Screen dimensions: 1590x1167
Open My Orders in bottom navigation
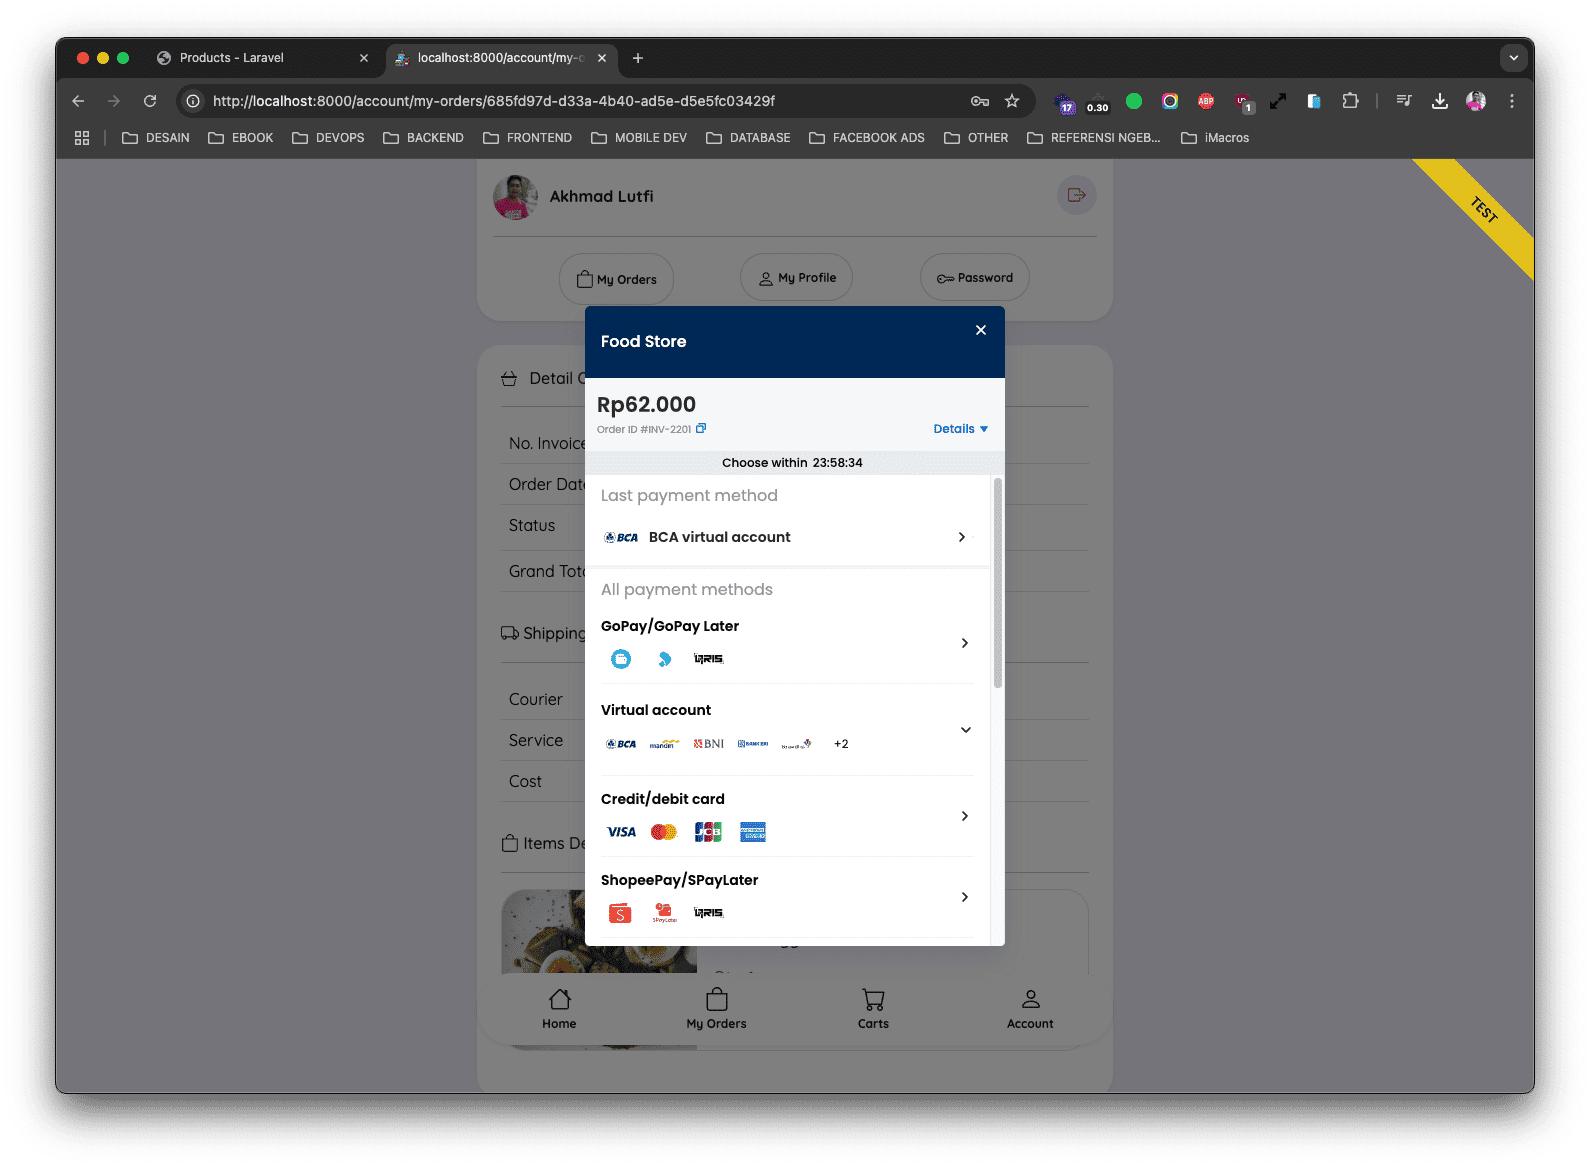716,1008
